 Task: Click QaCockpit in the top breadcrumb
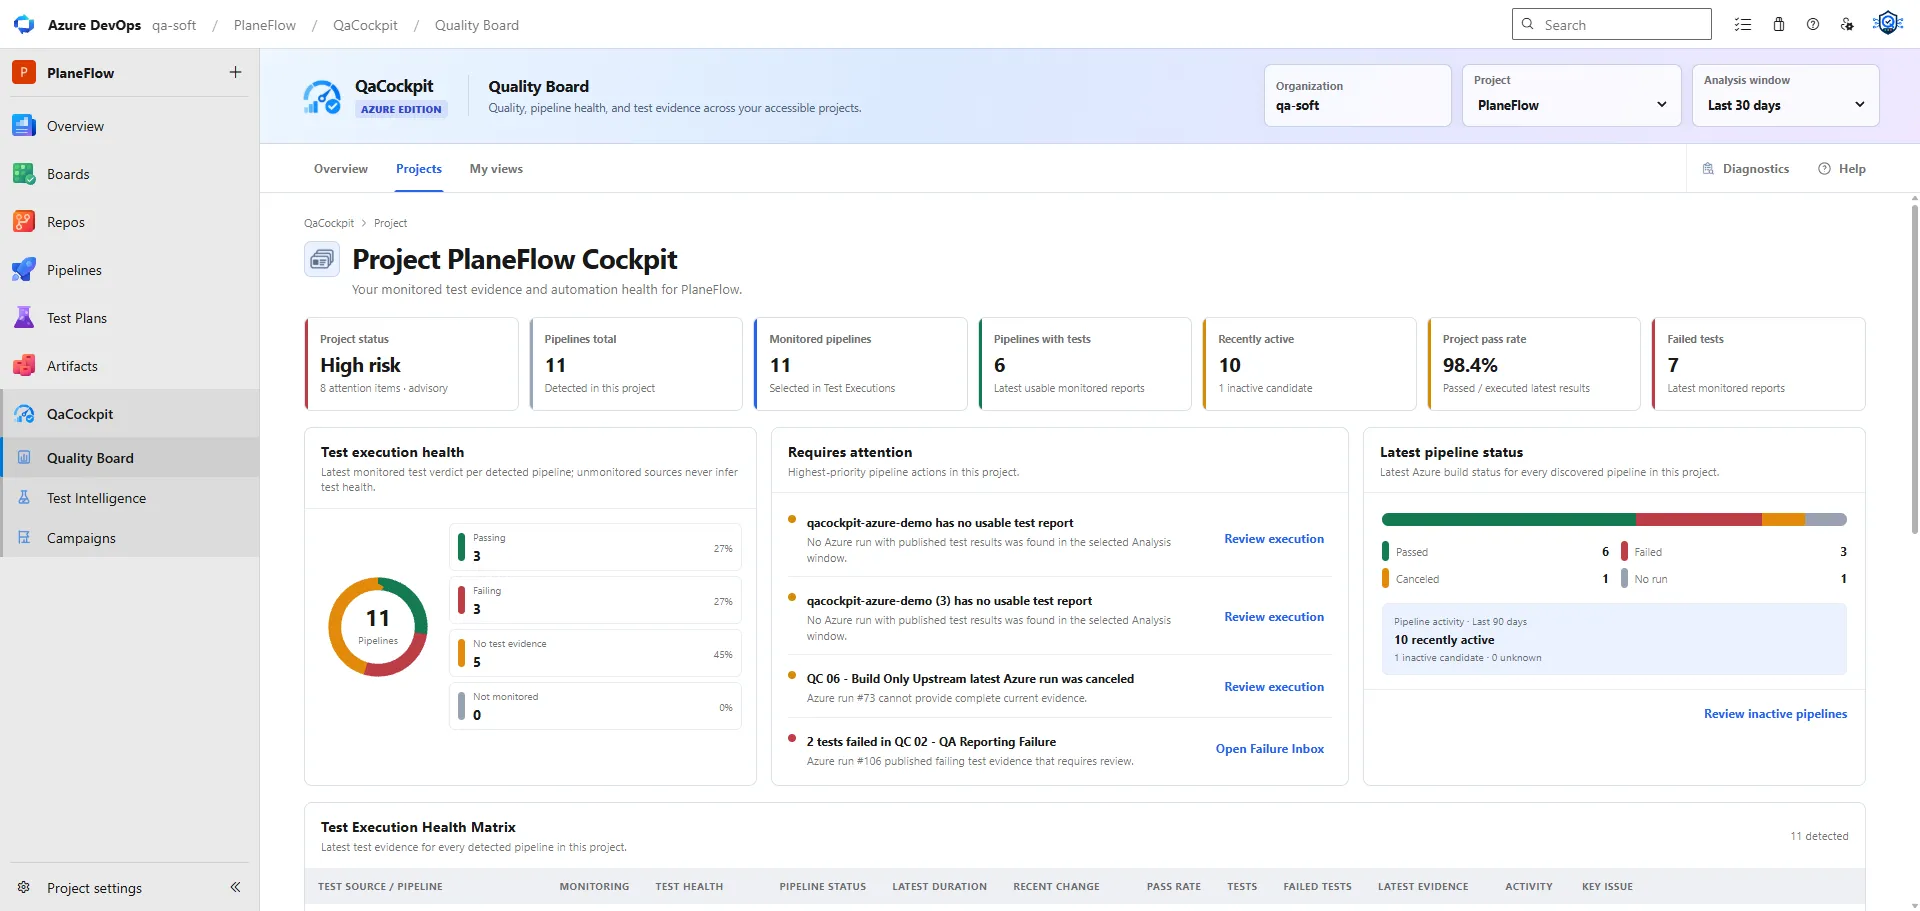pos(365,25)
